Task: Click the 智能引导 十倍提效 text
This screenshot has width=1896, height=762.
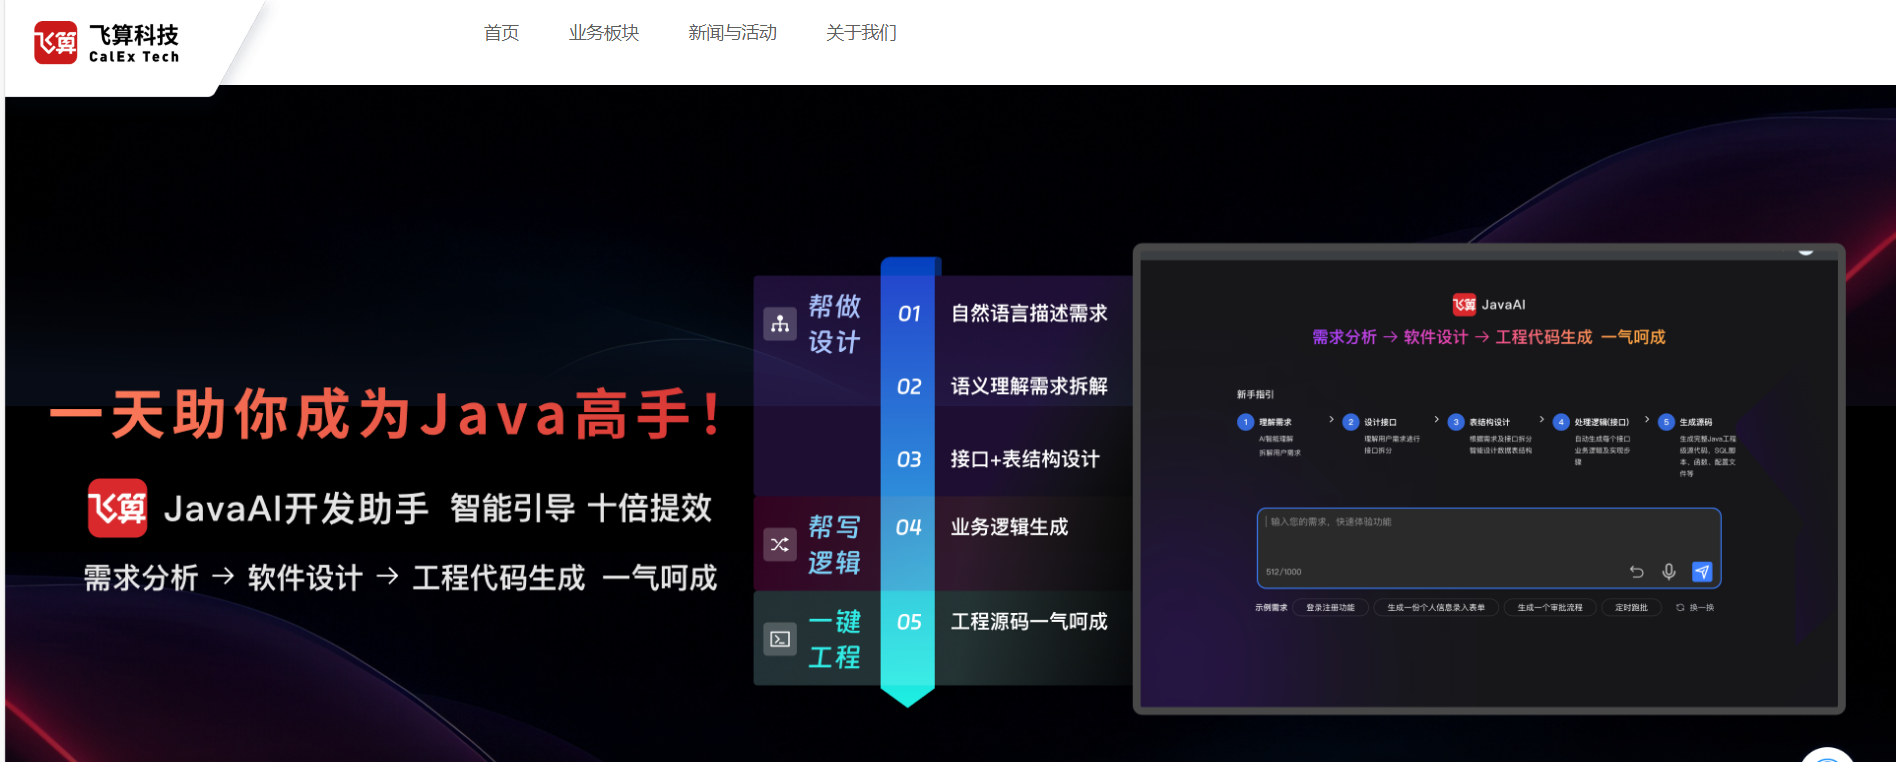Action: [x=581, y=508]
